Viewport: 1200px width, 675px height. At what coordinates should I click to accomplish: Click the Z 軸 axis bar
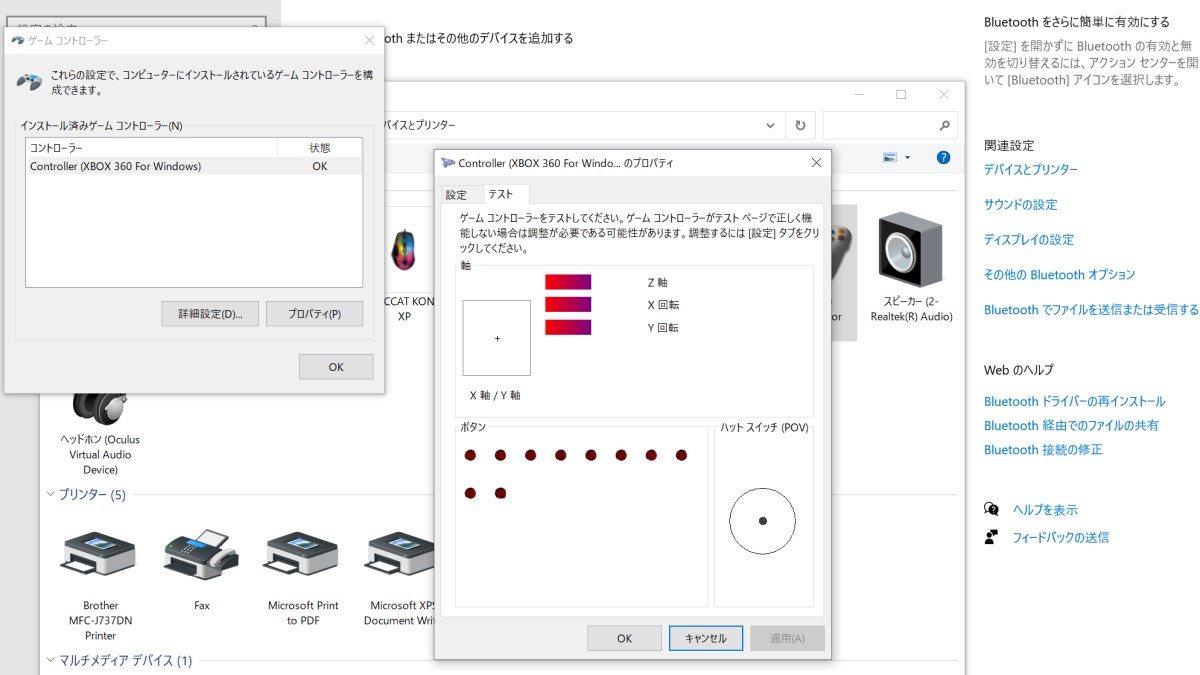coord(568,282)
